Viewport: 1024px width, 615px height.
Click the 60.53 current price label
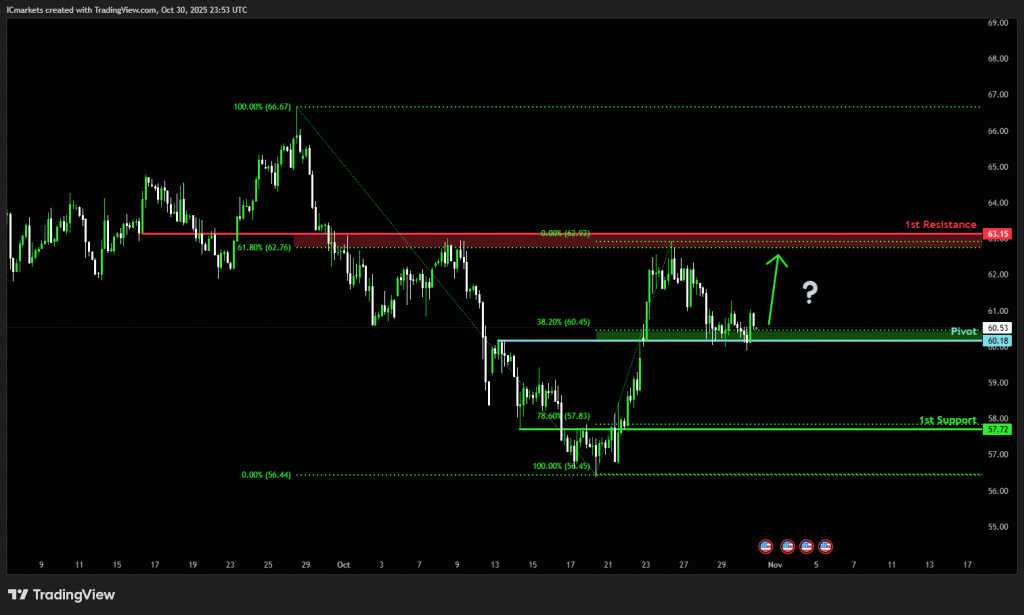pyautogui.click(x=998, y=327)
